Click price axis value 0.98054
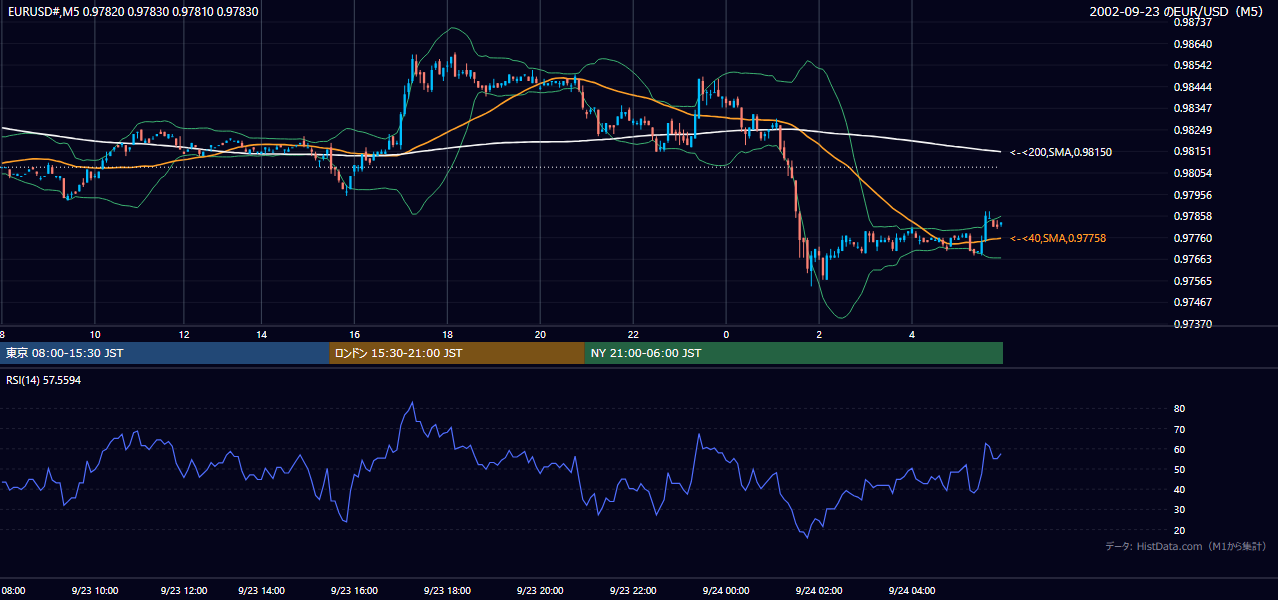The image size is (1278, 600). click(1192, 173)
